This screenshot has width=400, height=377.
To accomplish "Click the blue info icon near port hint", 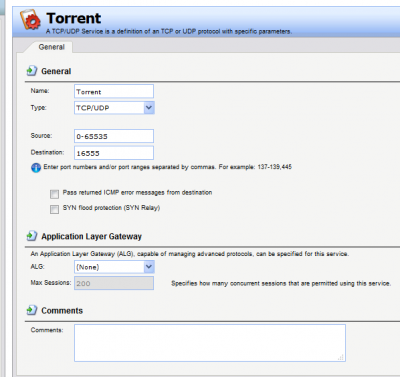I will tap(36, 168).
